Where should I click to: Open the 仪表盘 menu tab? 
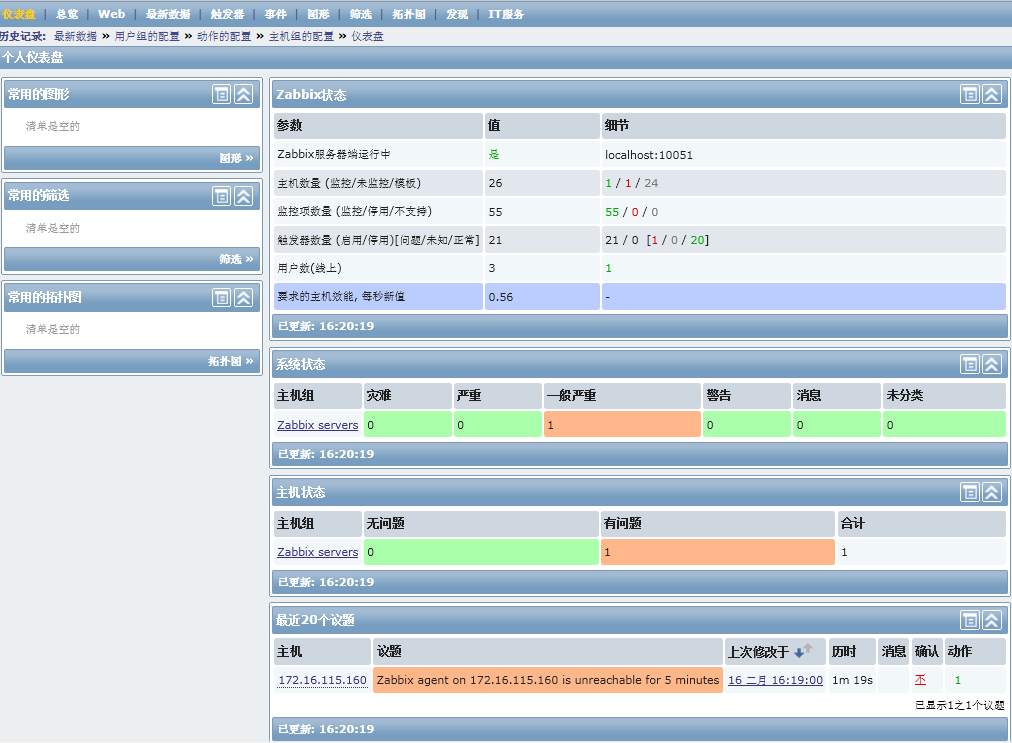[19, 14]
